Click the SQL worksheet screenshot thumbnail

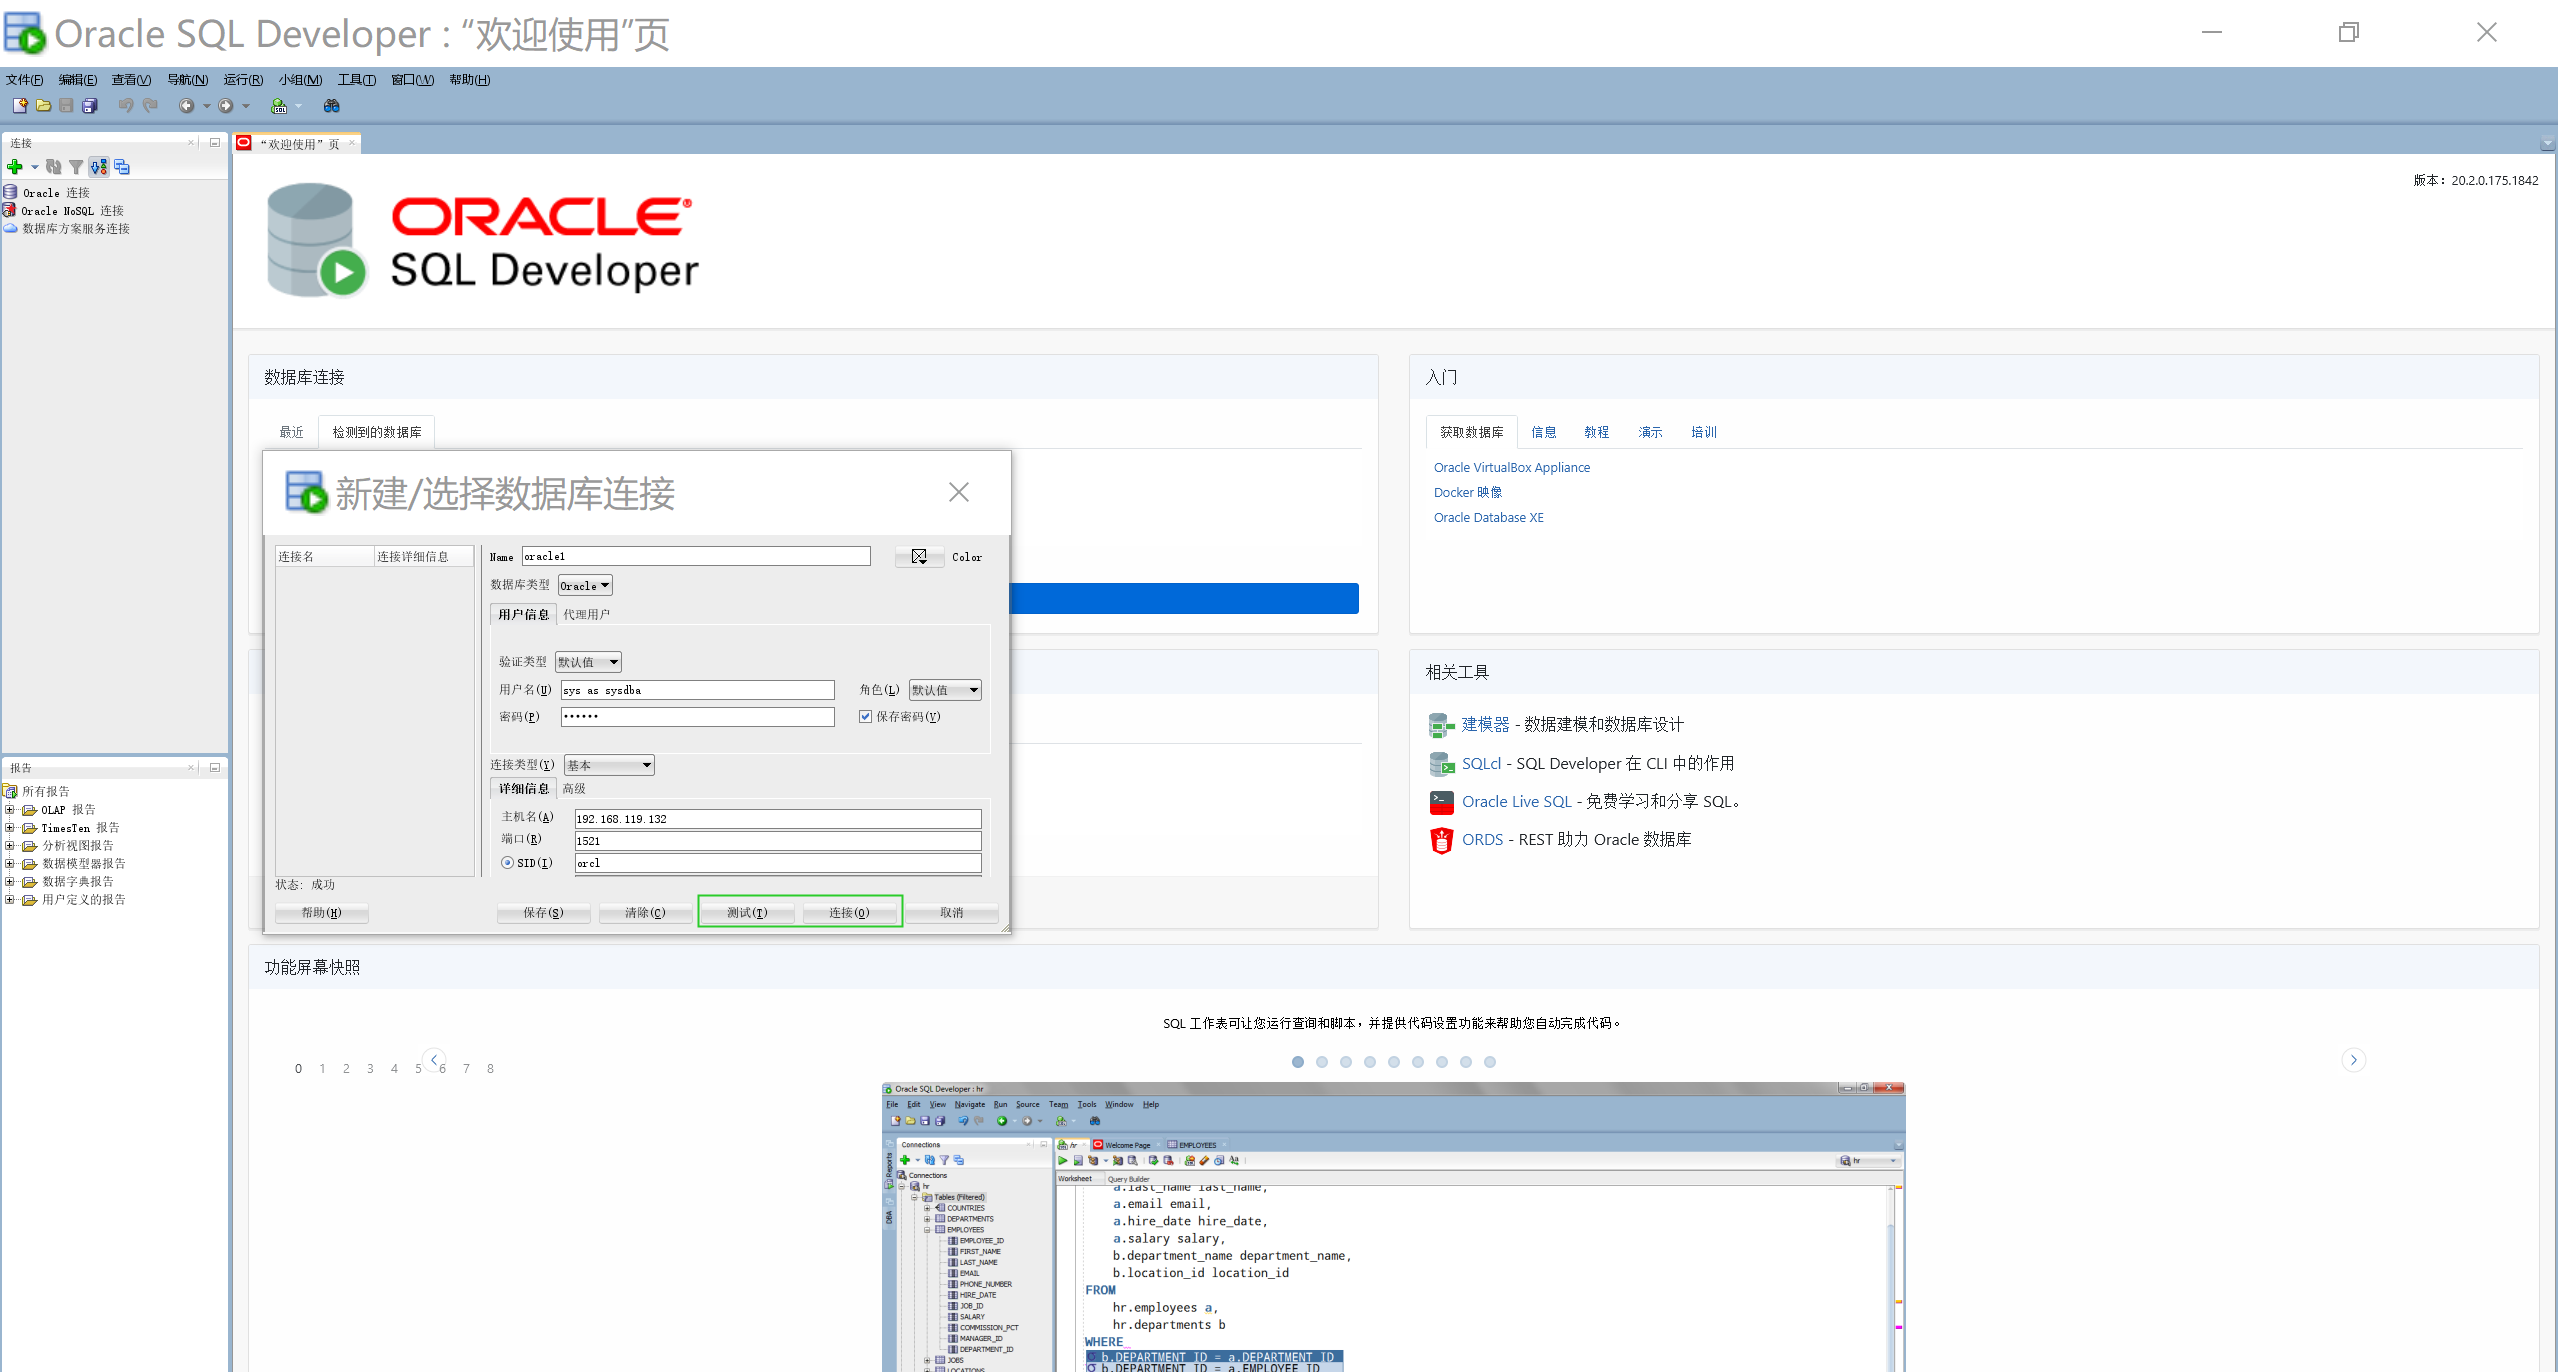pos(1393,1227)
